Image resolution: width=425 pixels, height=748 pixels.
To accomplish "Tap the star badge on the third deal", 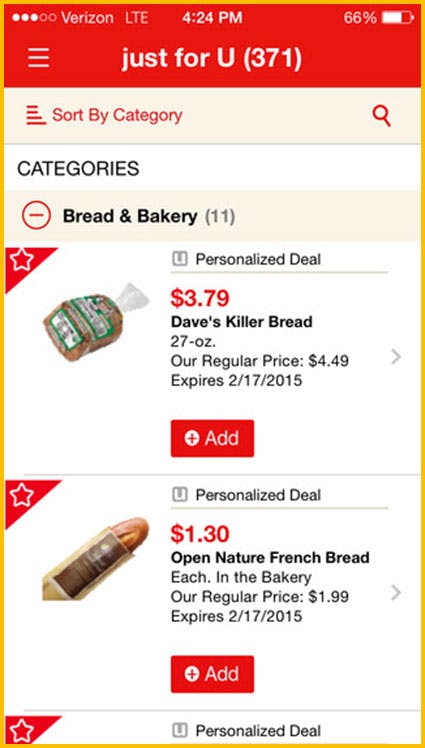I will [22, 731].
